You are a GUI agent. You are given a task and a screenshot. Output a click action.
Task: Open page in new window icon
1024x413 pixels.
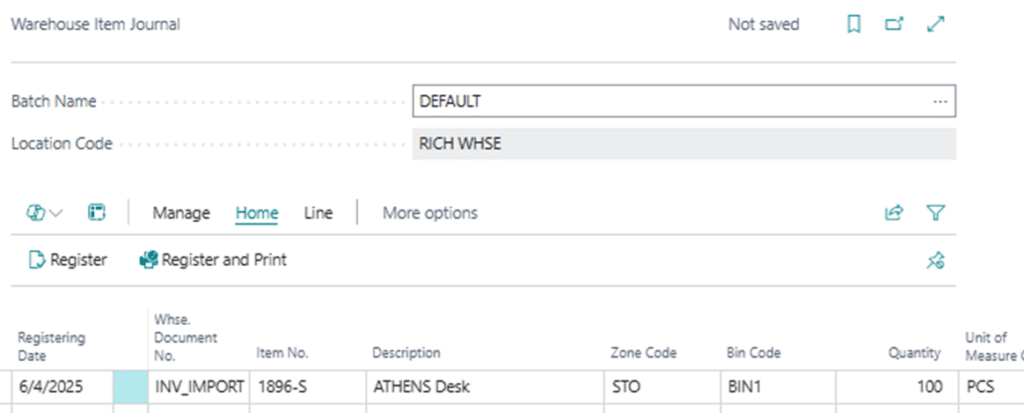[x=894, y=25]
